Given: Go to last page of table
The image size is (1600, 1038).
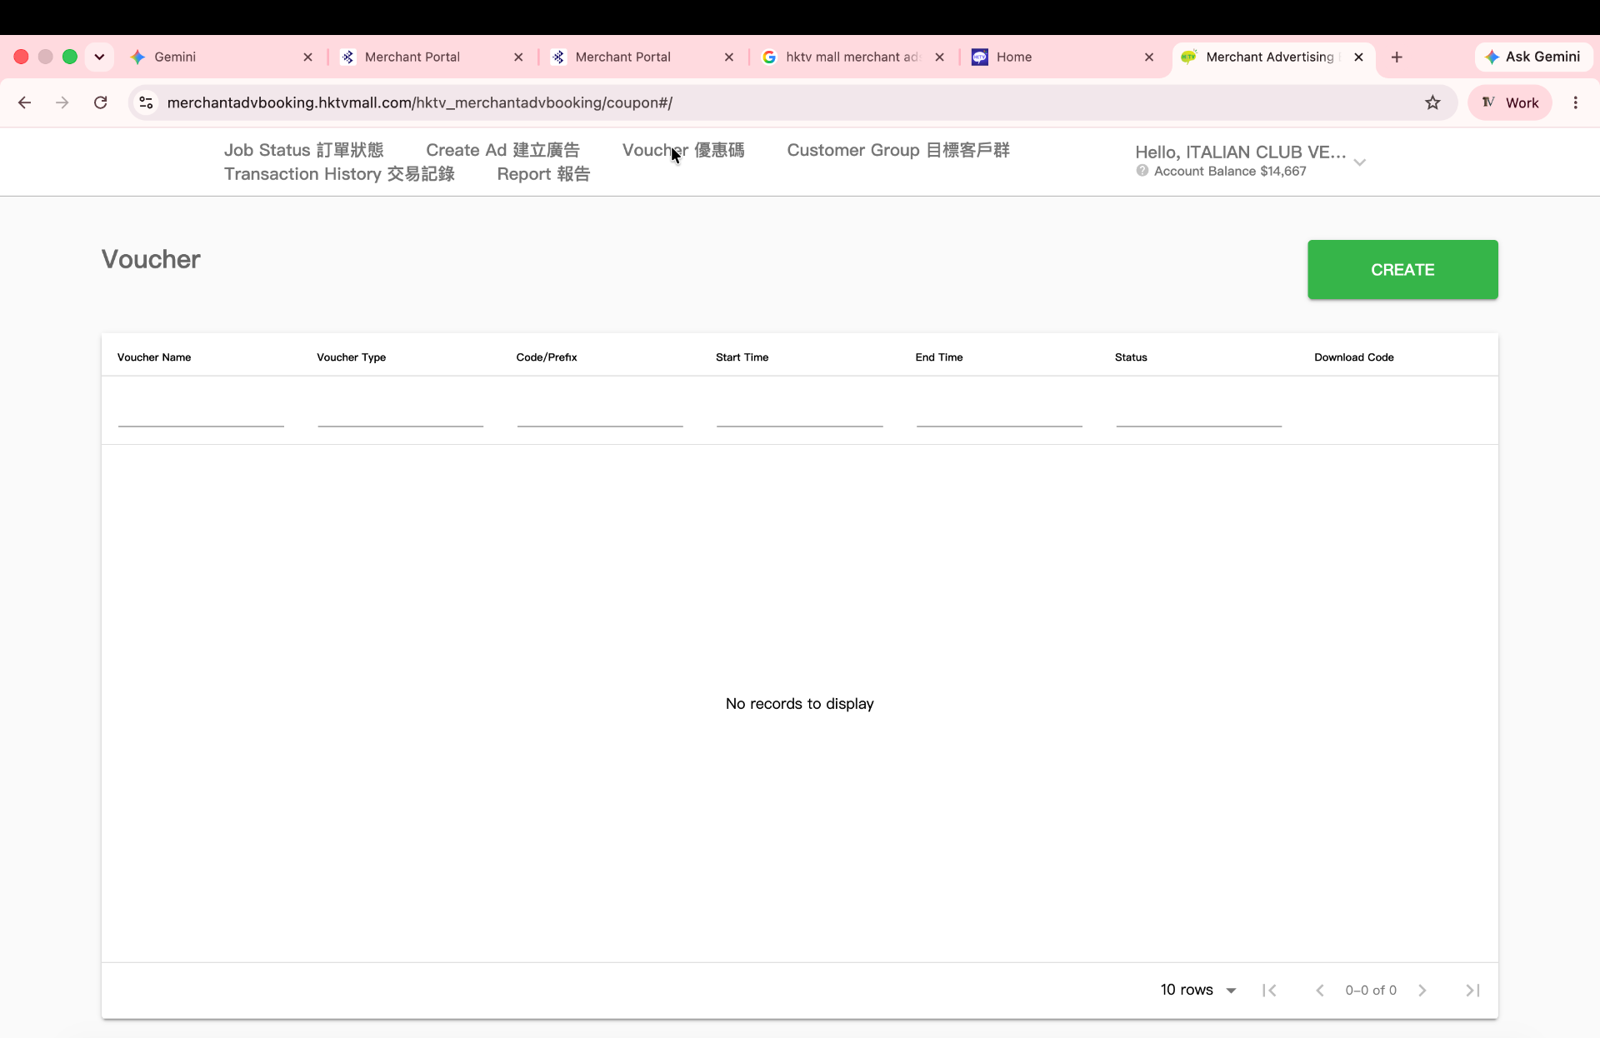Looking at the screenshot, I should pyautogui.click(x=1472, y=990).
